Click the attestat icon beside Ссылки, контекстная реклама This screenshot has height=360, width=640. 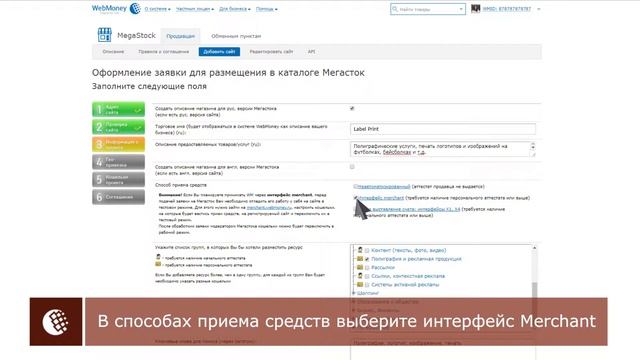tap(360, 276)
